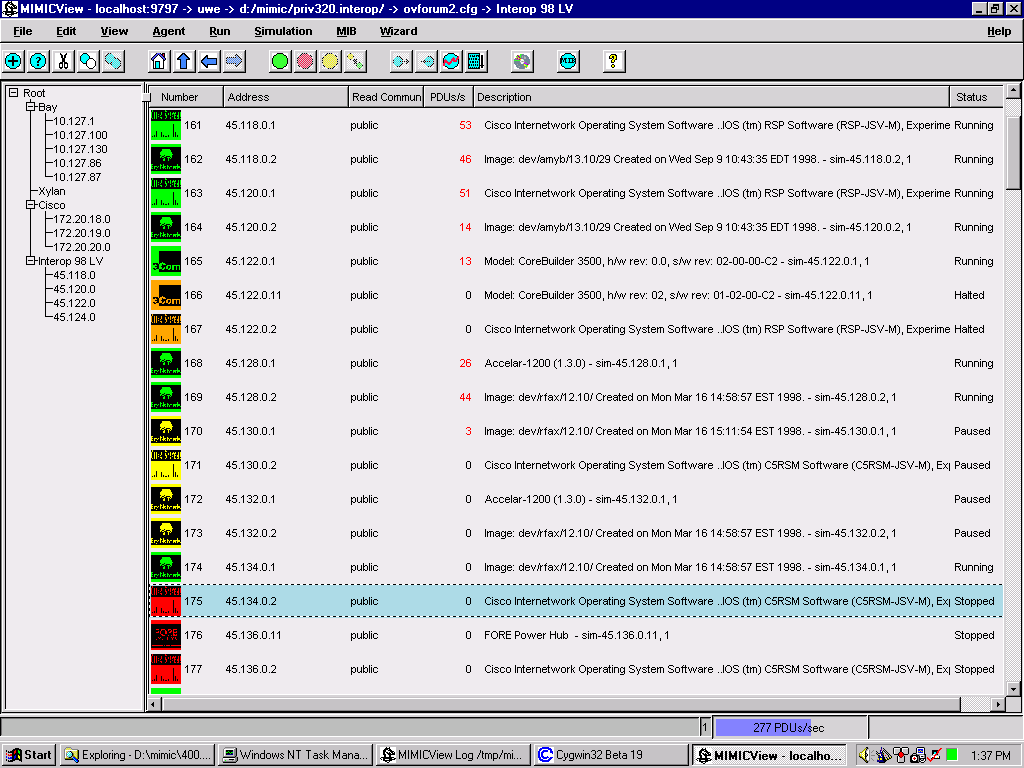Select agent row 45.128.0.1
The height and width of the screenshot is (768, 1024).
click(576, 363)
